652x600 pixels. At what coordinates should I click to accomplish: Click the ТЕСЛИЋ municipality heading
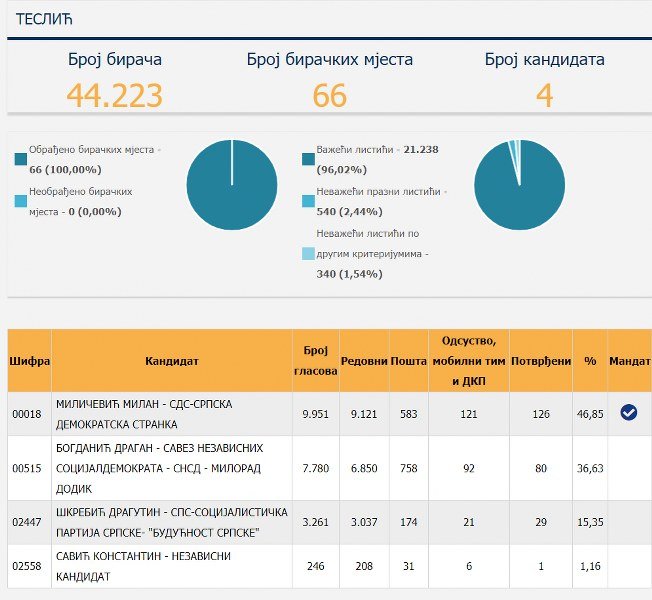(45, 19)
